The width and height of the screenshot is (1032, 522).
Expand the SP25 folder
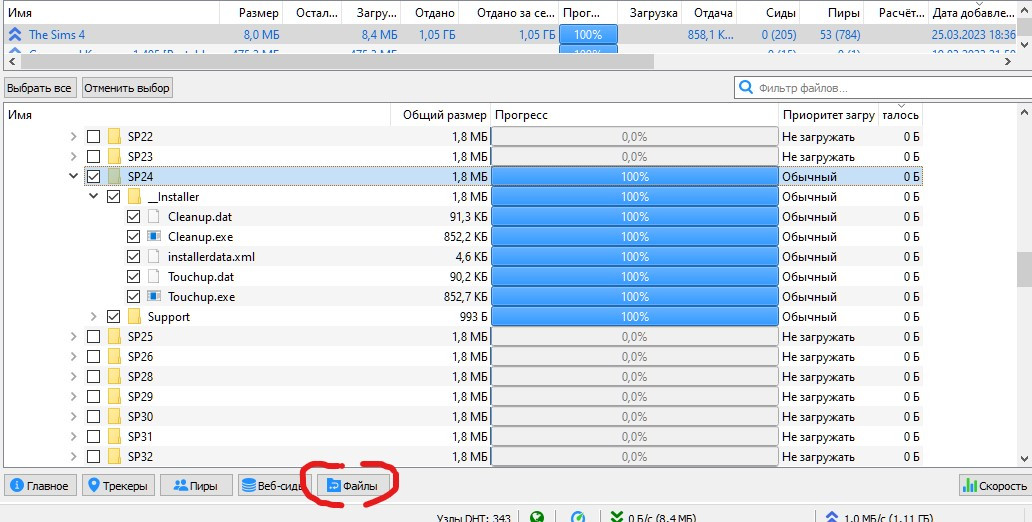coord(73,337)
